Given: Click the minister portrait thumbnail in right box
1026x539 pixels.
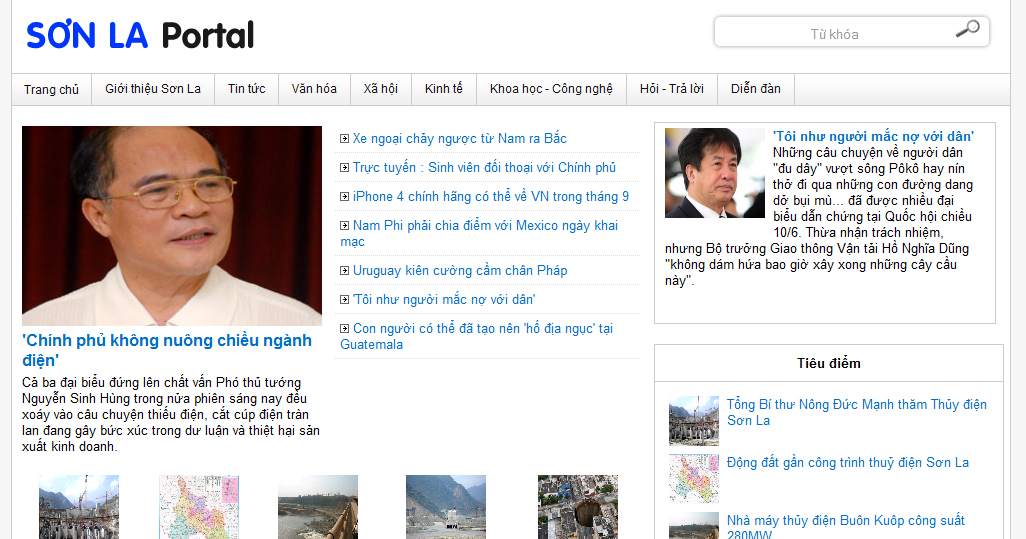Looking at the screenshot, I should (714, 173).
